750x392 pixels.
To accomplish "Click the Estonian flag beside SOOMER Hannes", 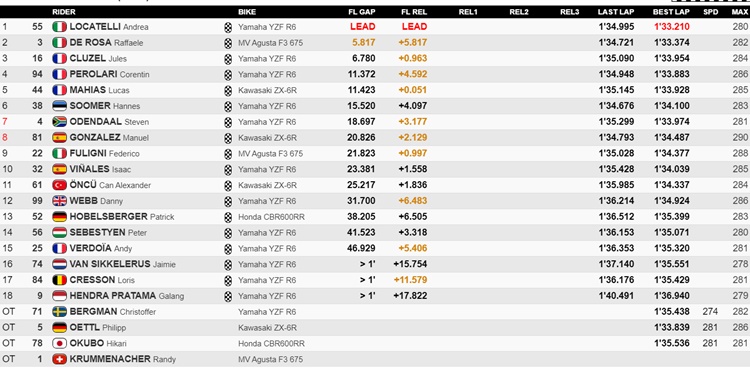I will 59,106.
